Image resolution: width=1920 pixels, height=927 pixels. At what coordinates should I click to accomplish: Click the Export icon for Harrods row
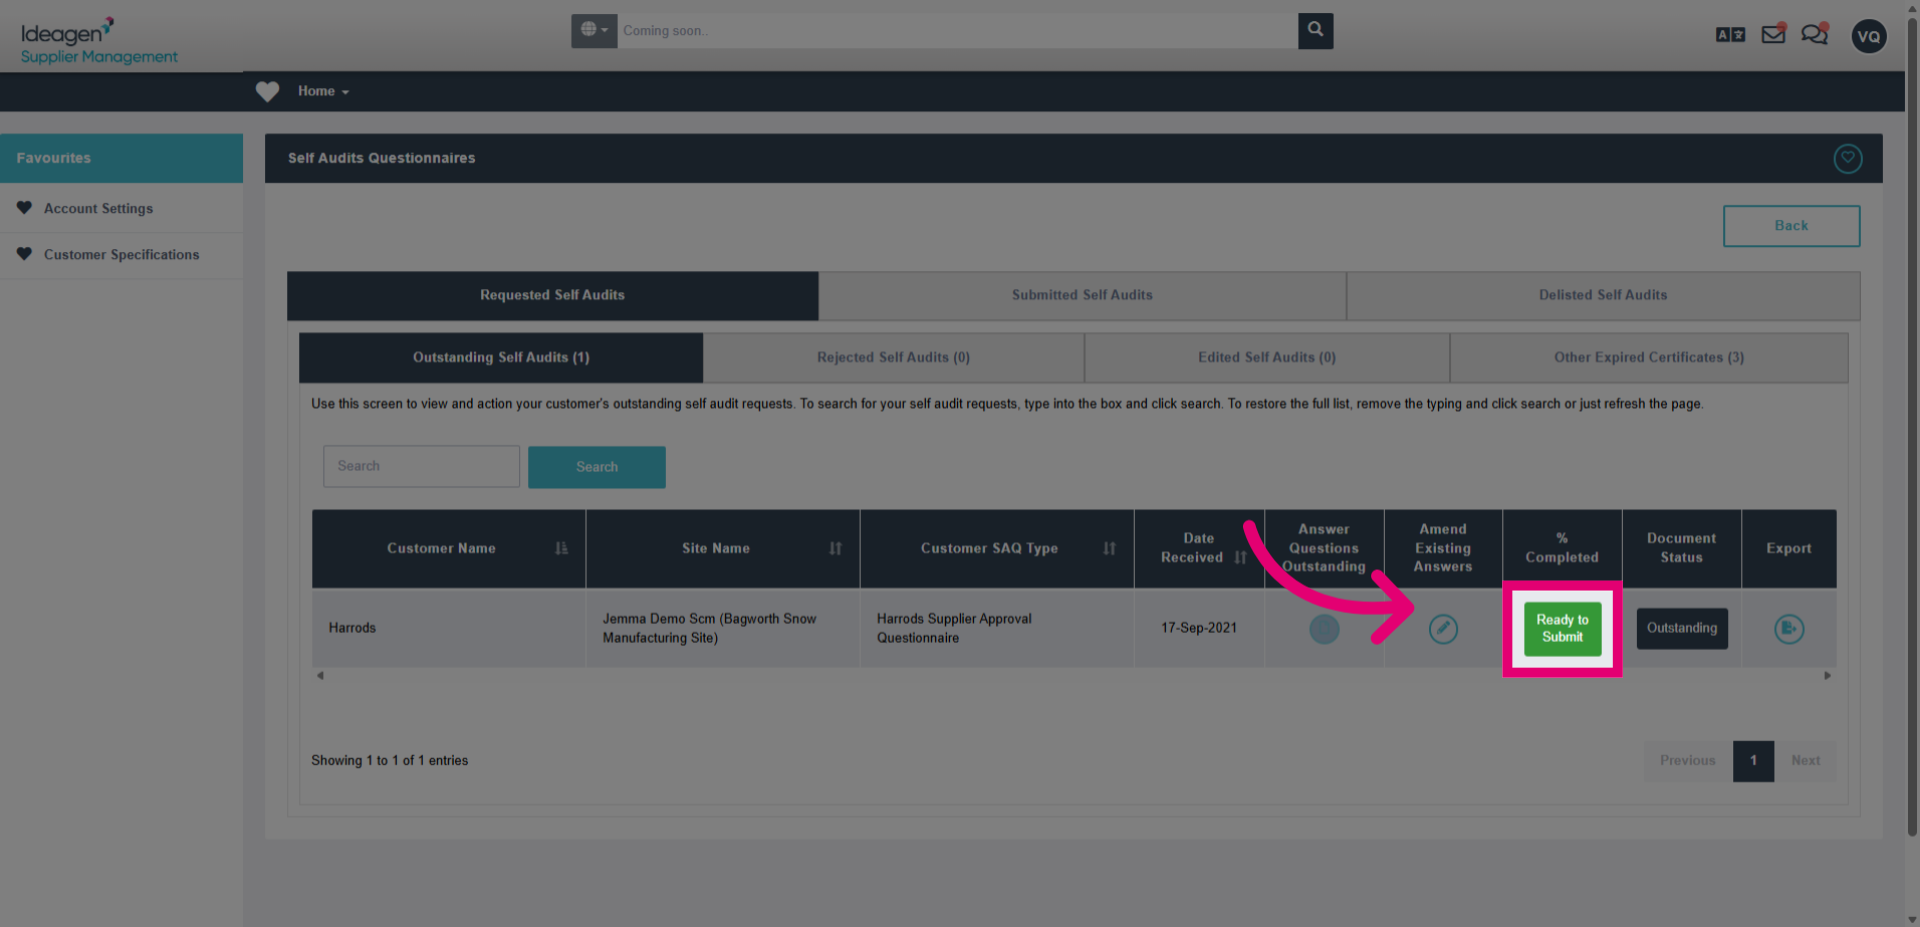(1789, 629)
